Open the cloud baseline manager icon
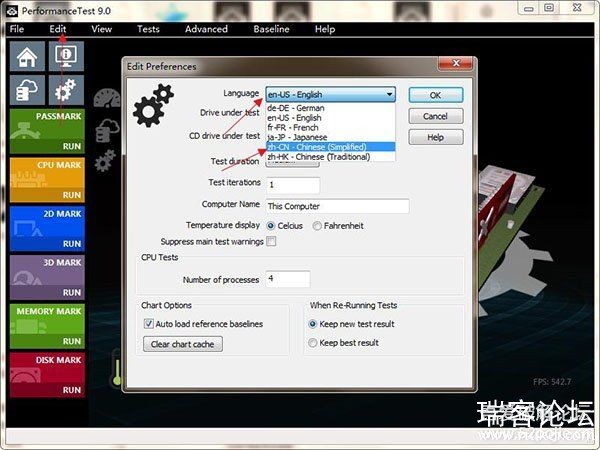The height and width of the screenshot is (450, 600). (27, 90)
